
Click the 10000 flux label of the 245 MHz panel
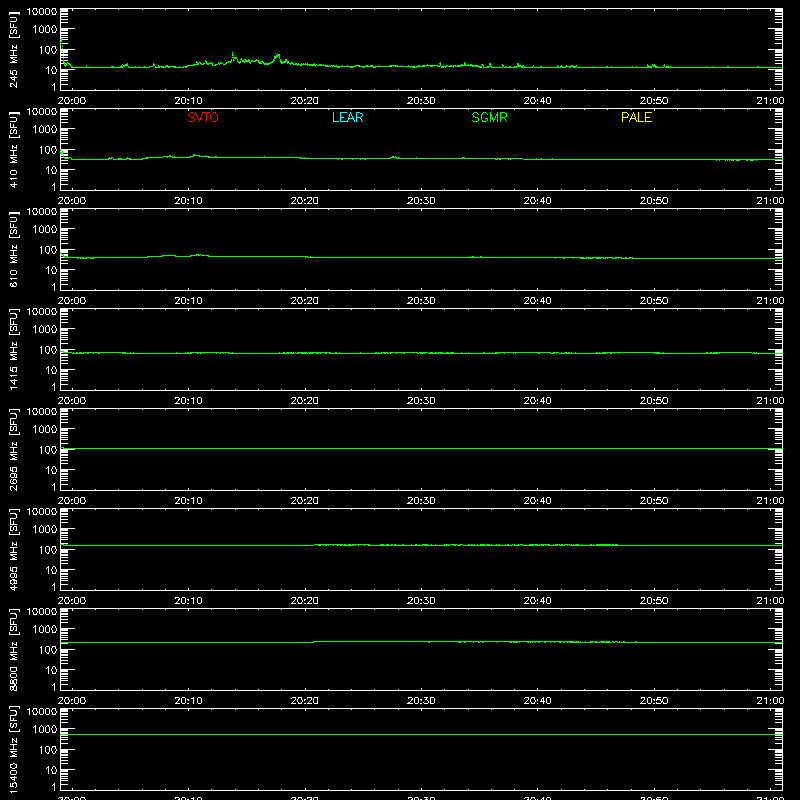[42, 12]
